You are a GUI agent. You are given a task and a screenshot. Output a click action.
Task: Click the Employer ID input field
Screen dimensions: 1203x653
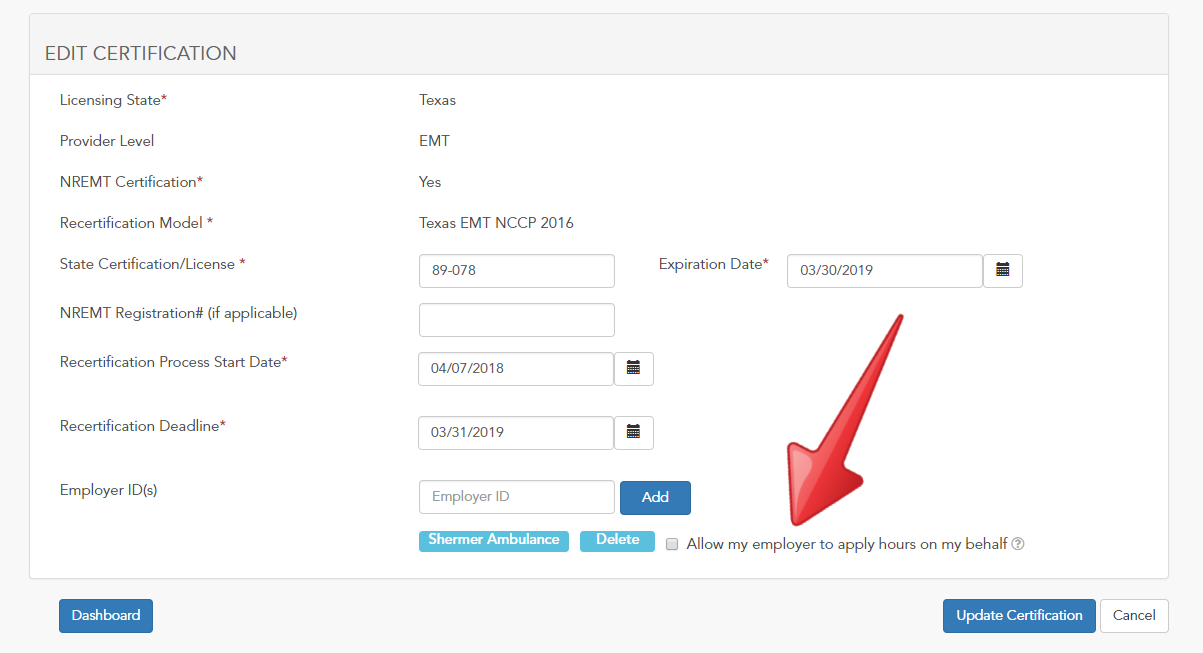pos(516,497)
